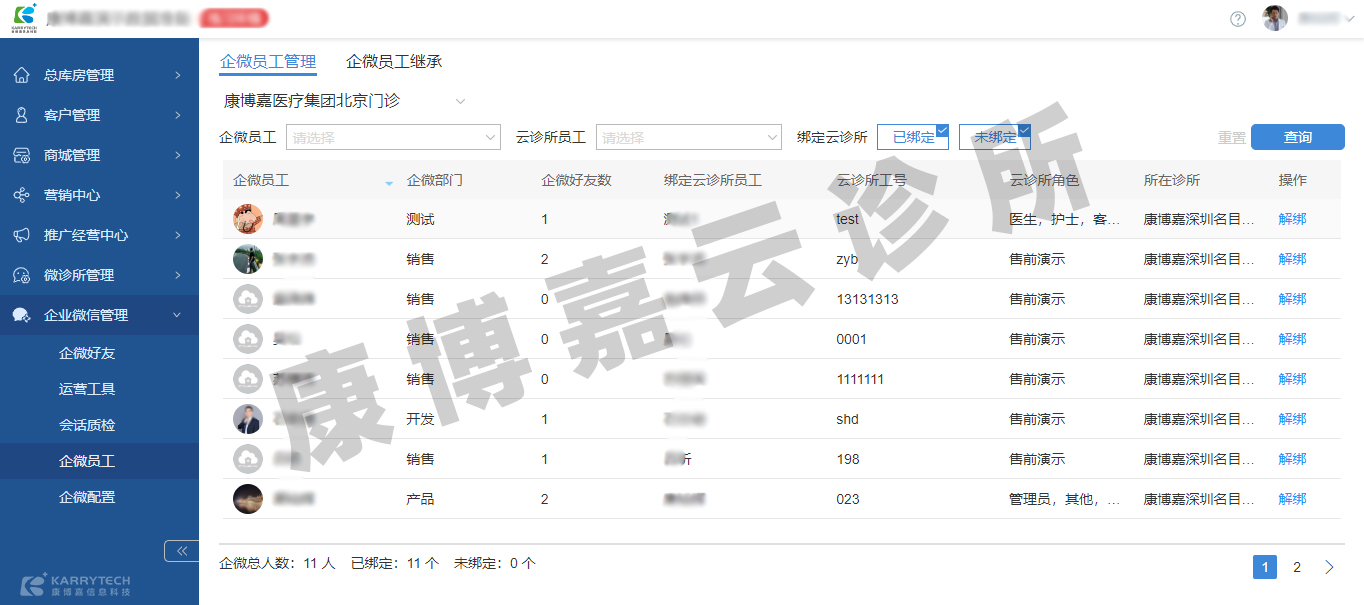
Task: Click 开发 department cell in shd row
Action: point(421,419)
